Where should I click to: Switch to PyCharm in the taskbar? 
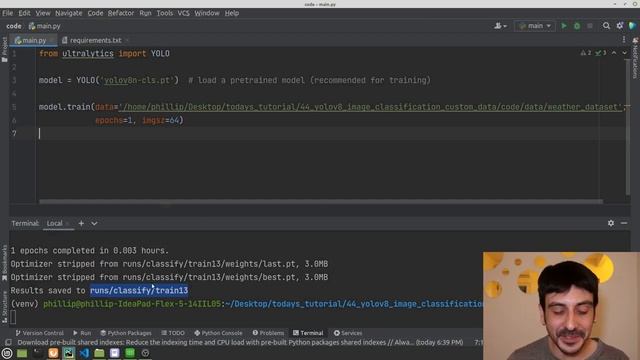coord(69,353)
